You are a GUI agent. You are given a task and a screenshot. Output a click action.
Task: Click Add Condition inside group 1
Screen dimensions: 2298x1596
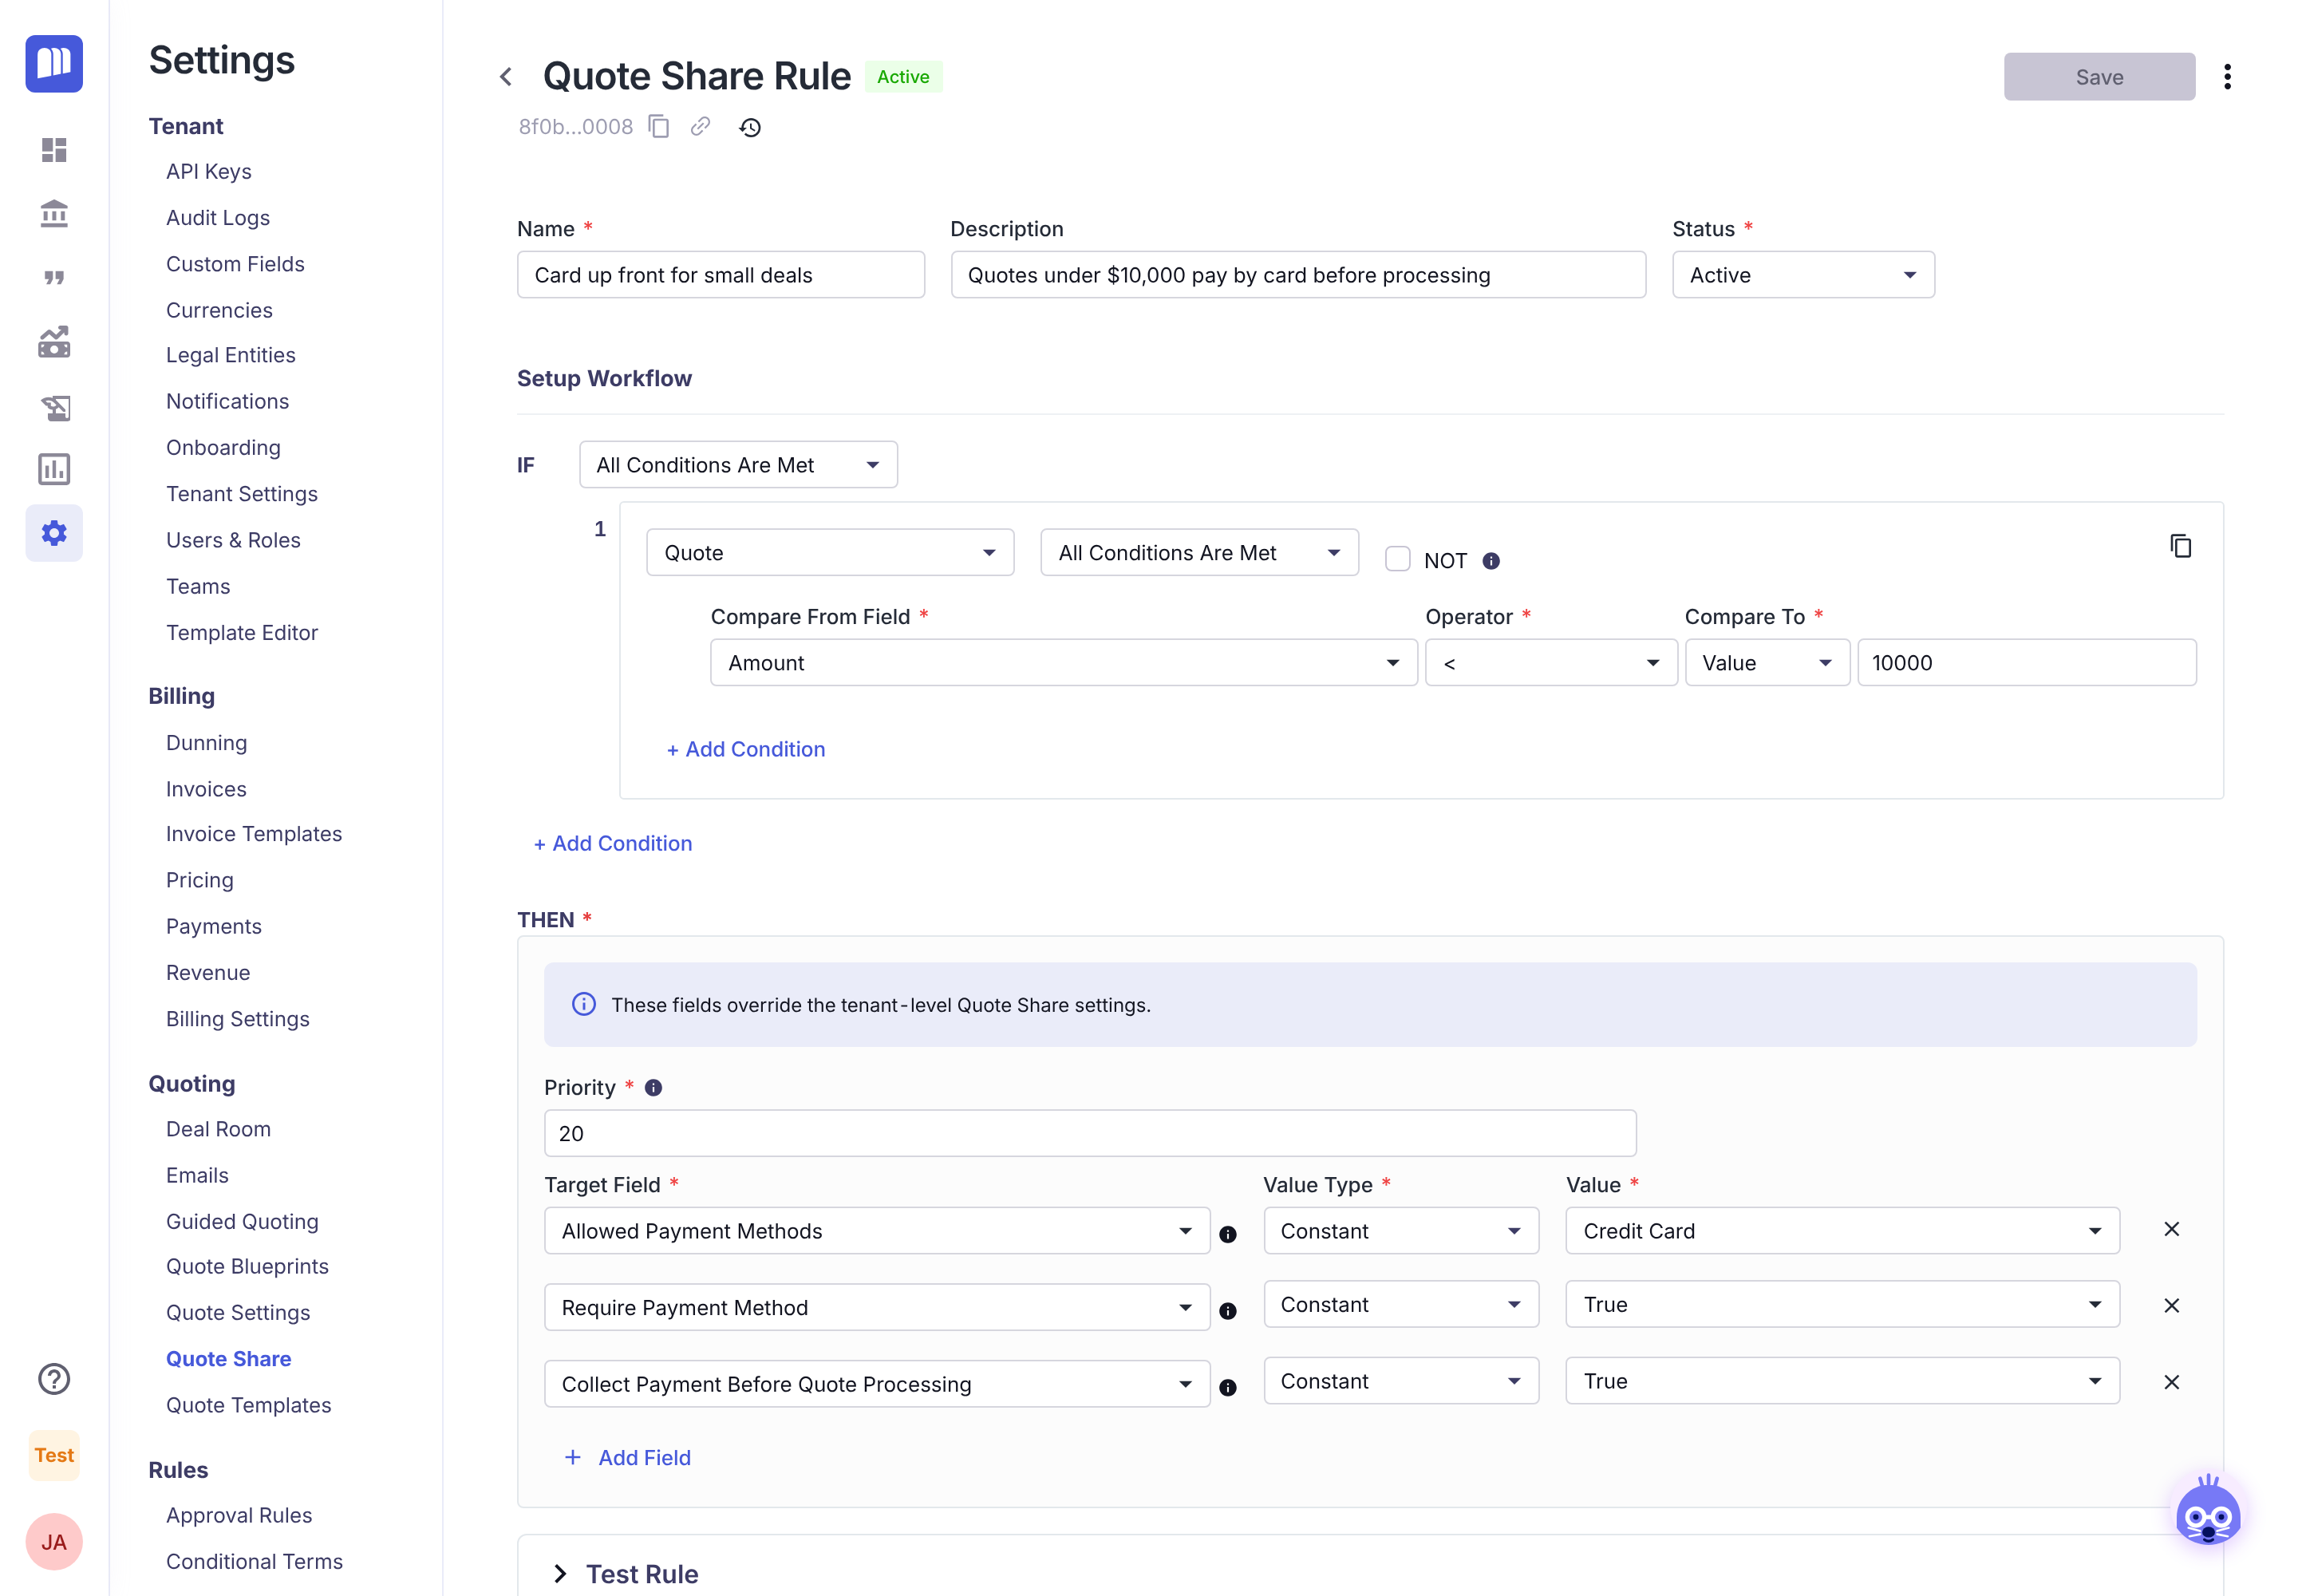pyautogui.click(x=746, y=749)
